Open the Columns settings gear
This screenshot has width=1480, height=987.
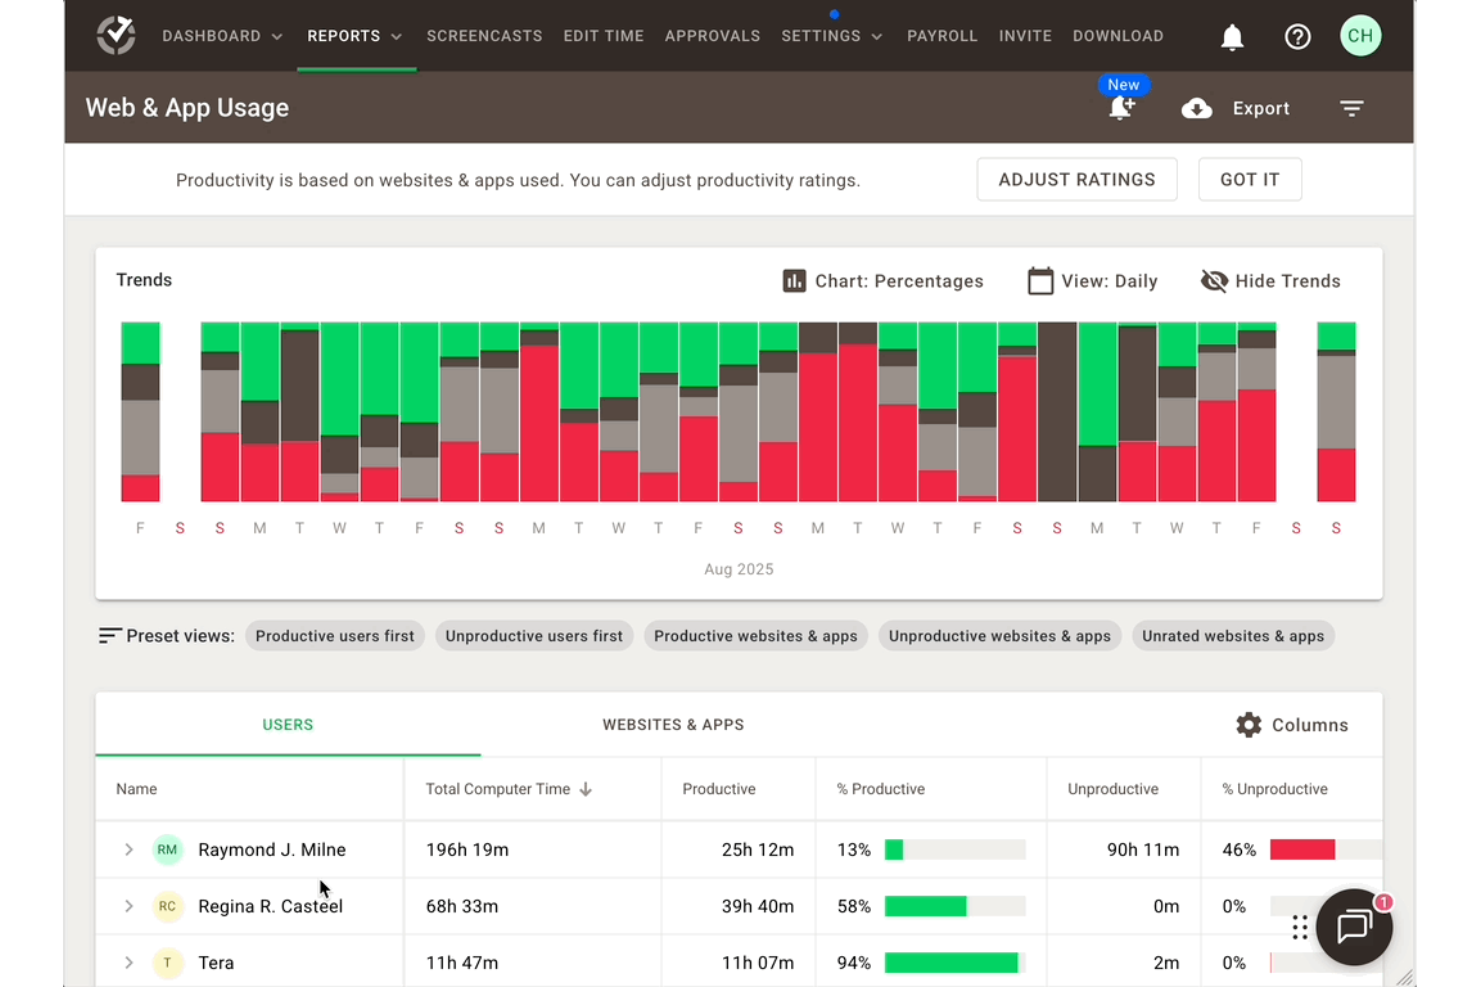point(1248,724)
